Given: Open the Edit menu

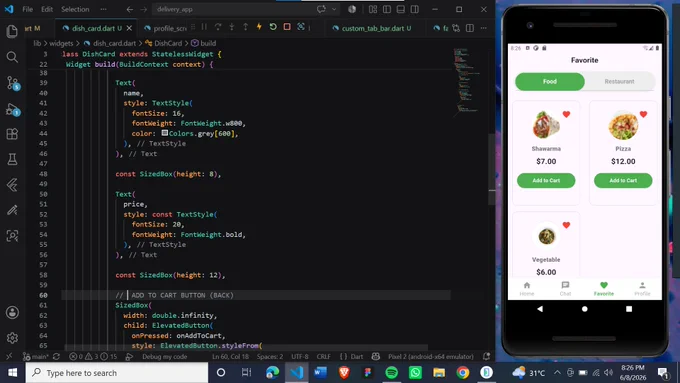Looking at the screenshot, I should pos(47,9).
